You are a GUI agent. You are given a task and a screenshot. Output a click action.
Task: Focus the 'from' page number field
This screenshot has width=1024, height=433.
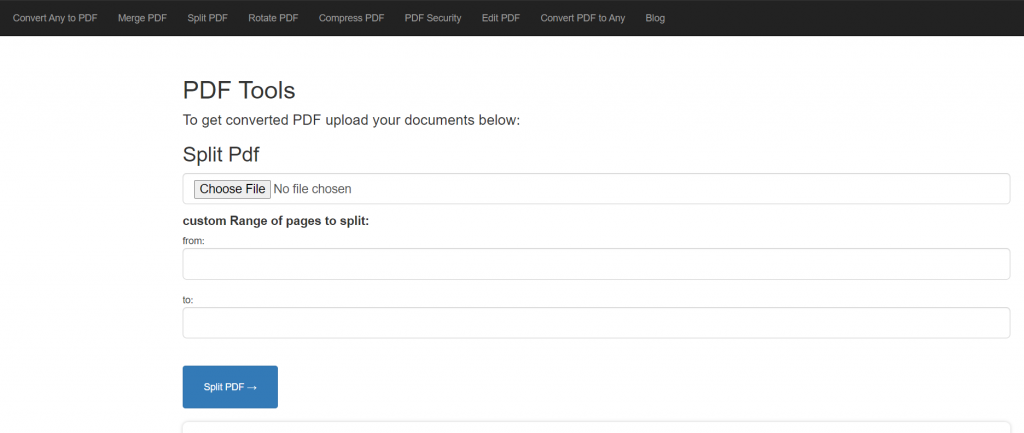click(596, 264)
